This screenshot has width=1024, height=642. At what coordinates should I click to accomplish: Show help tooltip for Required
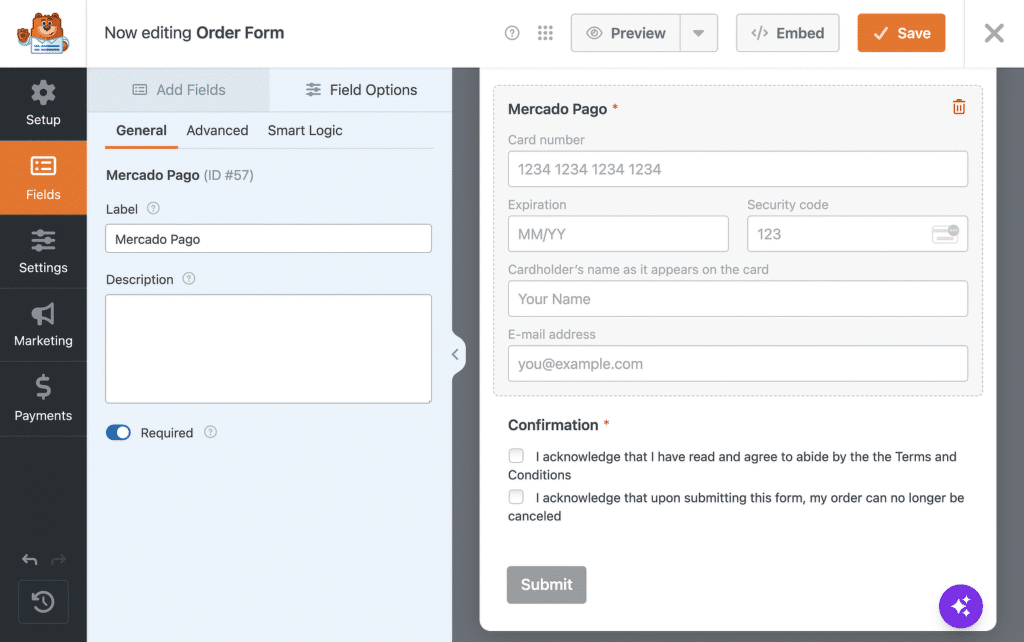[210, 432]
